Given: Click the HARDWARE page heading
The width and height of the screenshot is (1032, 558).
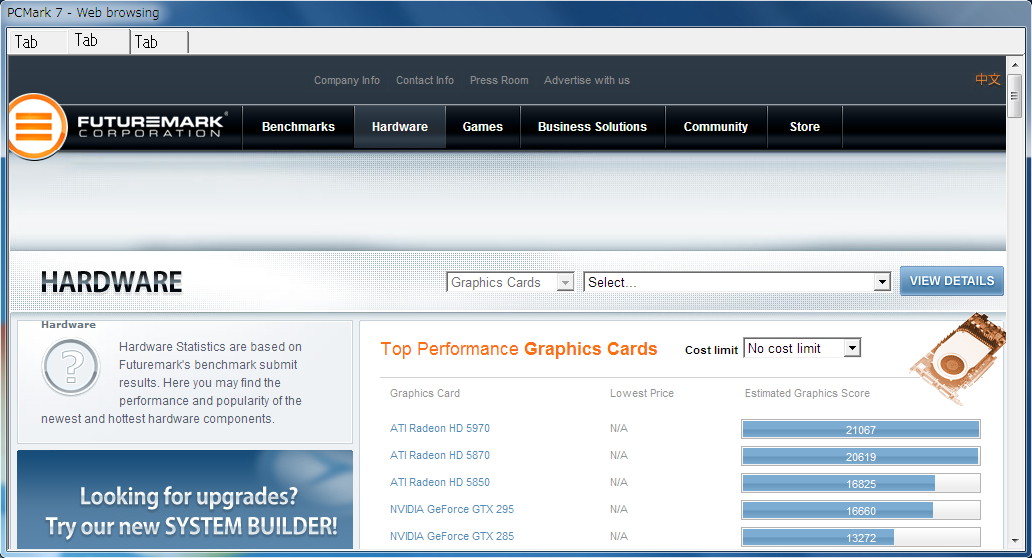Looking at the screenshot, I should pyautogui.click(x=111, y=282).
